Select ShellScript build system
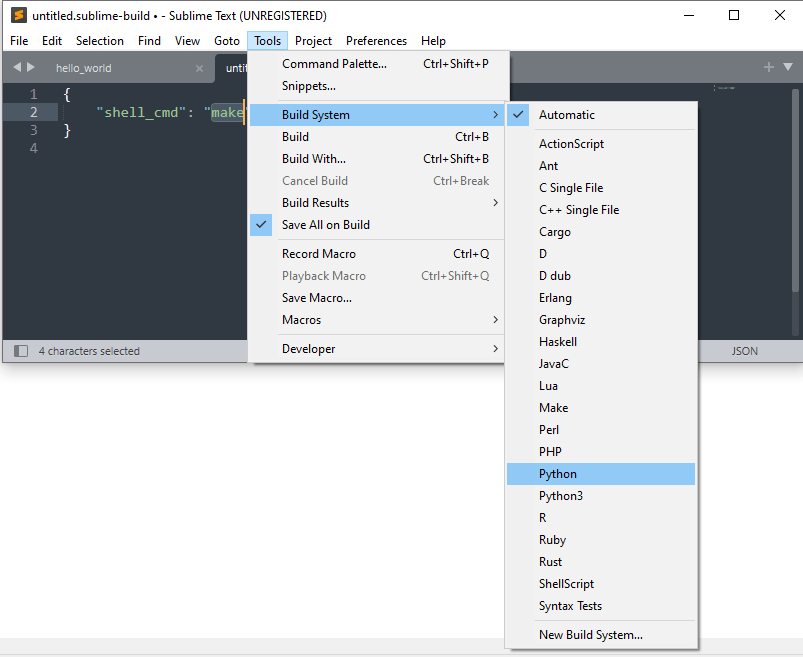 tap(601, 584)
